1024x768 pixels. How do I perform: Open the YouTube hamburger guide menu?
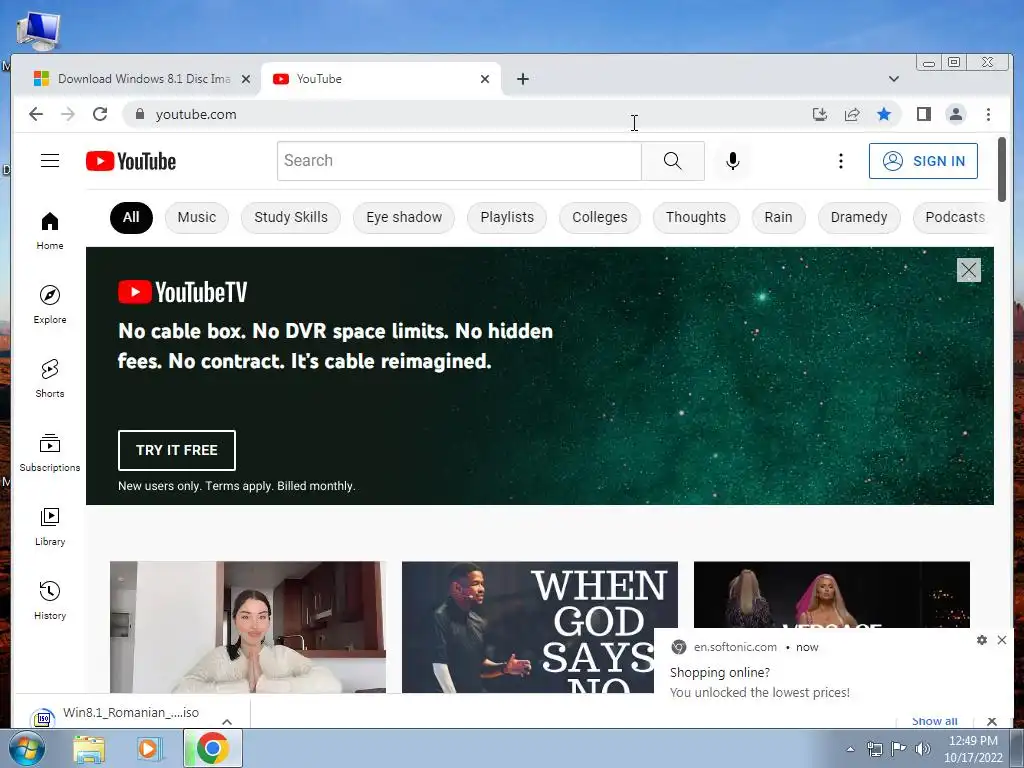[x=50, y=161]
